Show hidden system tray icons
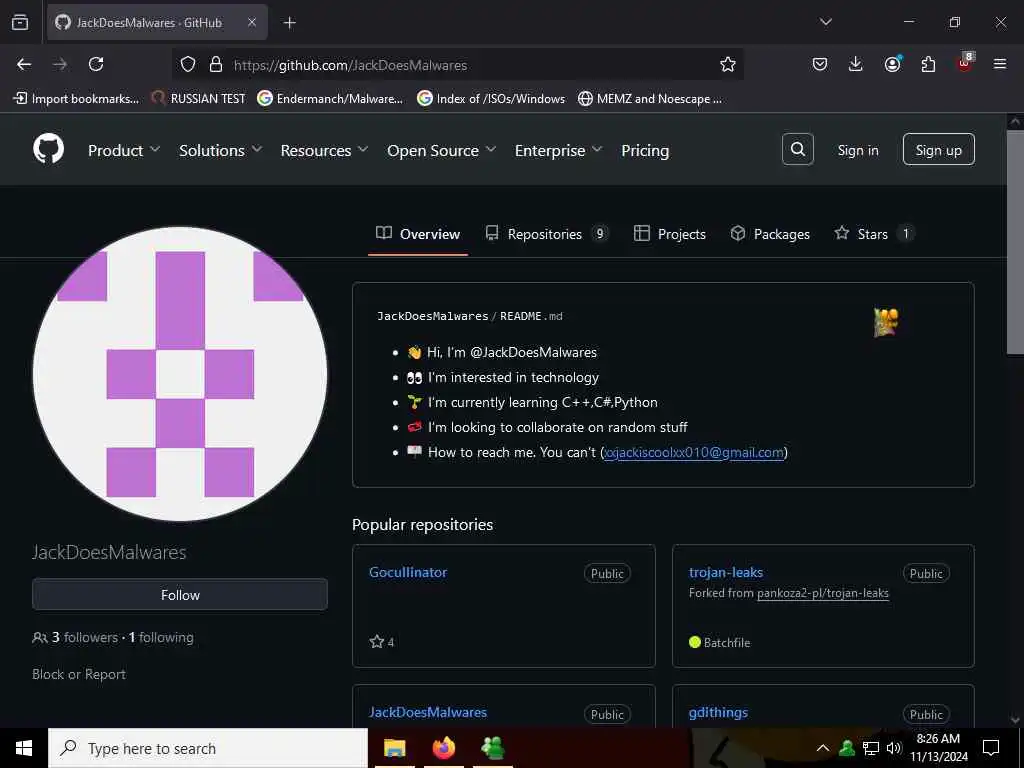Image resolution: width=1024 pixels, height=768 pixels. click(823, 748)
